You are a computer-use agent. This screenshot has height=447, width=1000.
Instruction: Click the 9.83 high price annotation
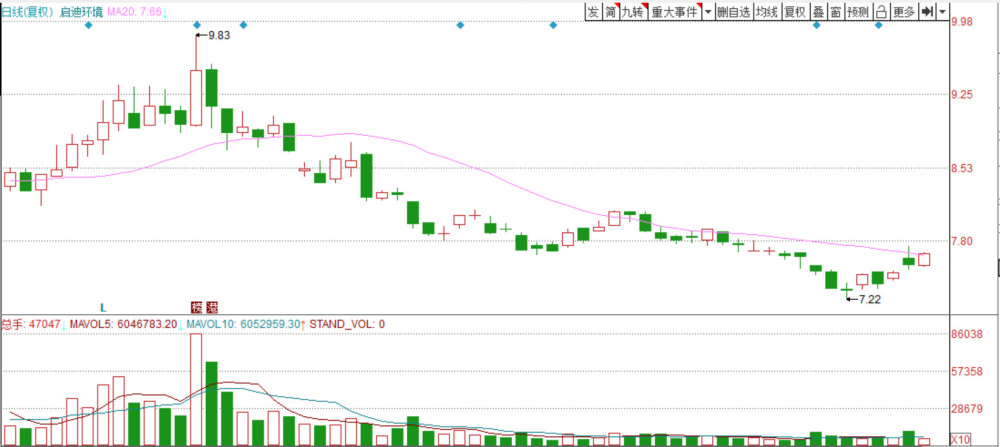[x=219, y=36]
